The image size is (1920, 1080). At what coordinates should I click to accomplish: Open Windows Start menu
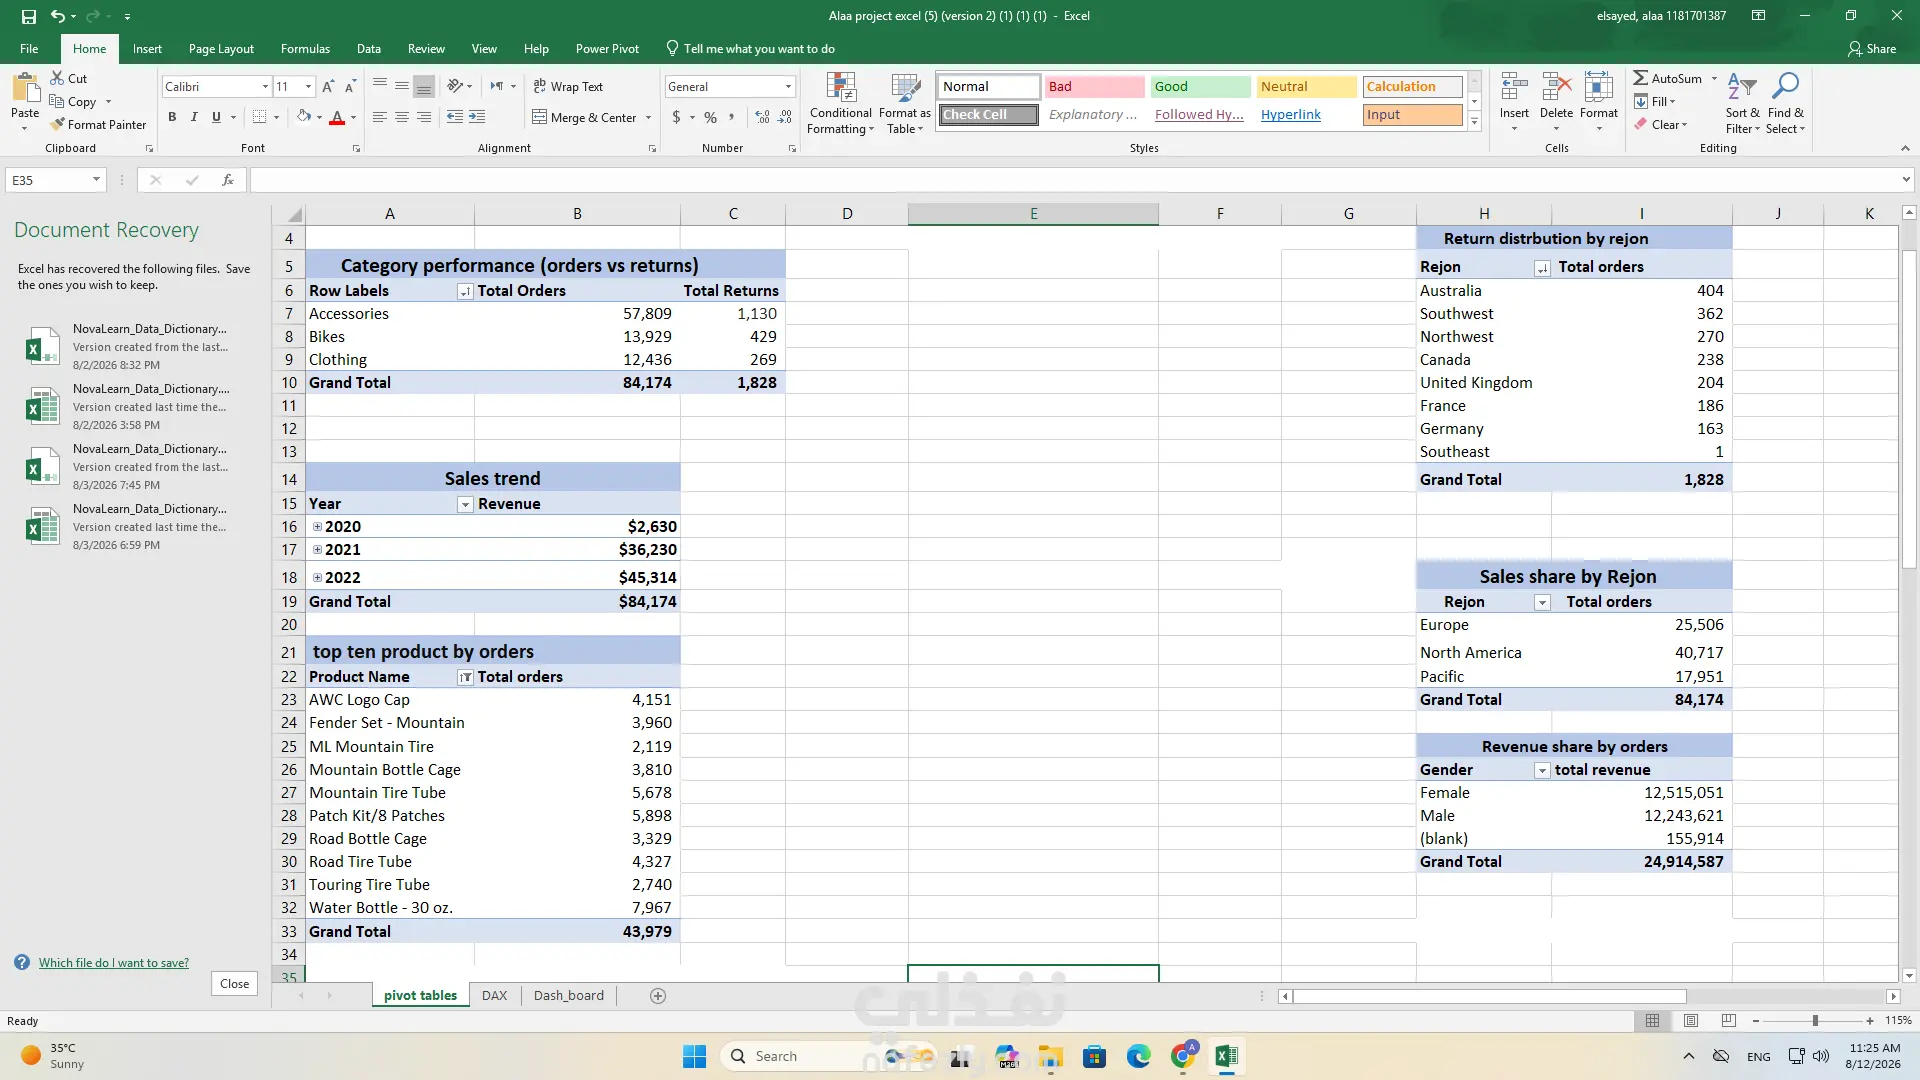(694, 1056)
